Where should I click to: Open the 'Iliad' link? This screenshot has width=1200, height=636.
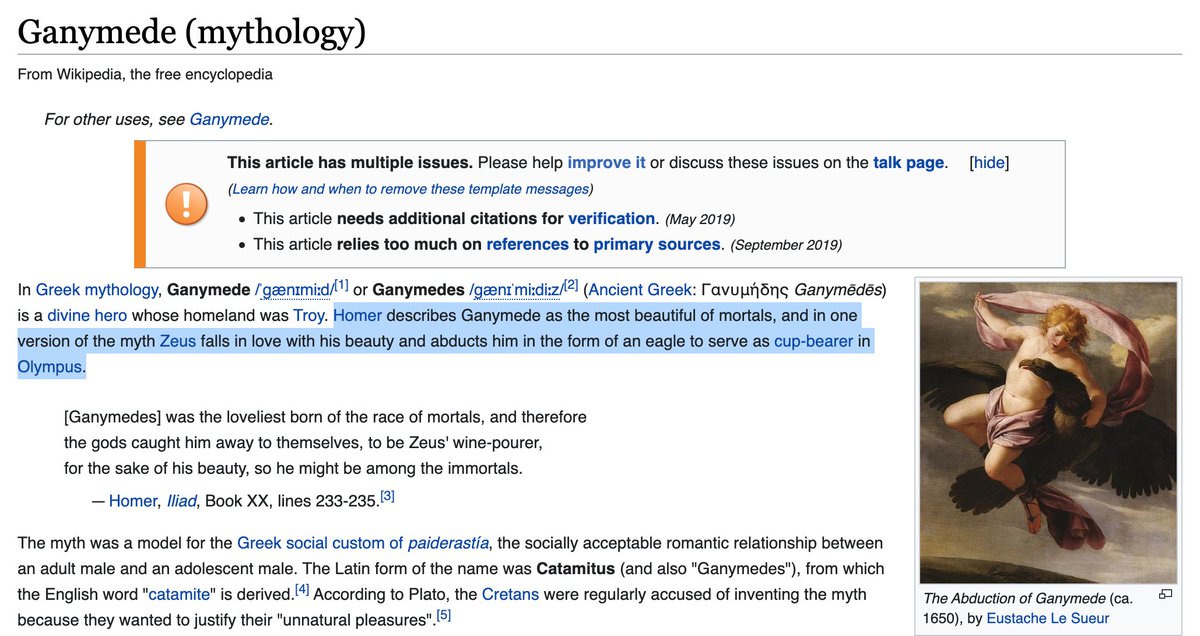pyautogui.click(x=181, y=501)
